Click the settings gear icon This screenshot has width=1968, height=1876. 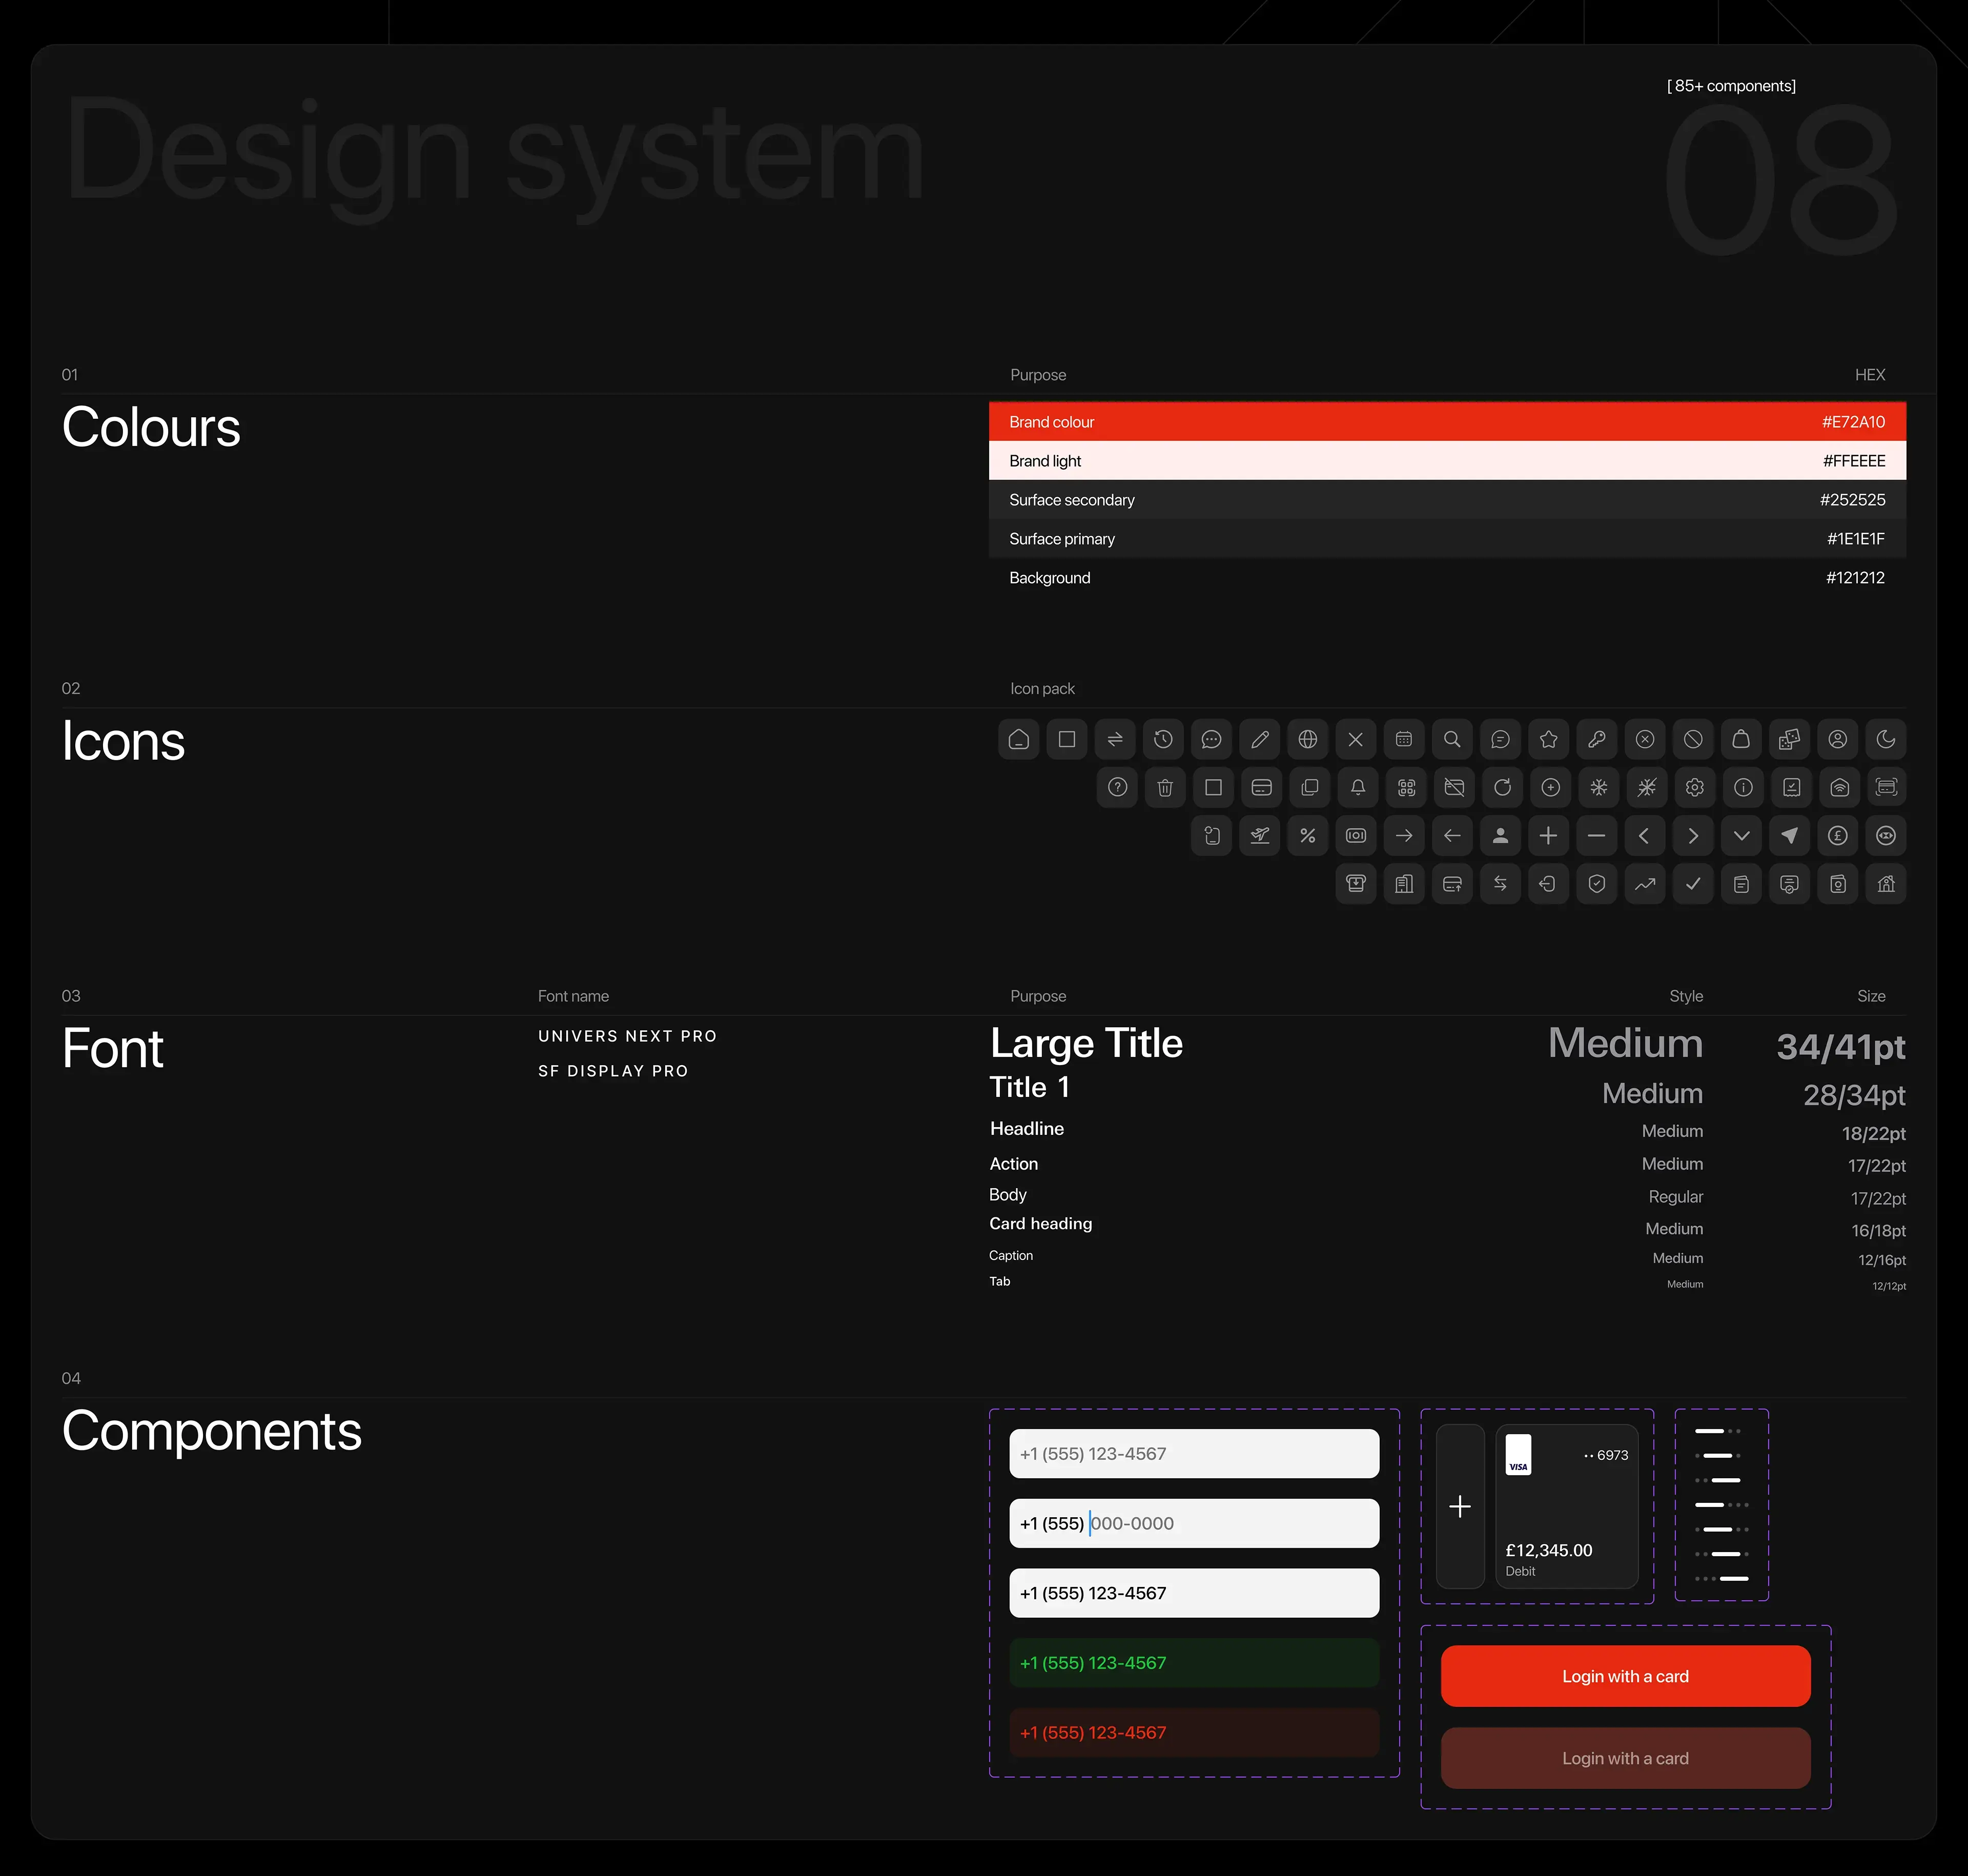click(x=1694, y=788)
